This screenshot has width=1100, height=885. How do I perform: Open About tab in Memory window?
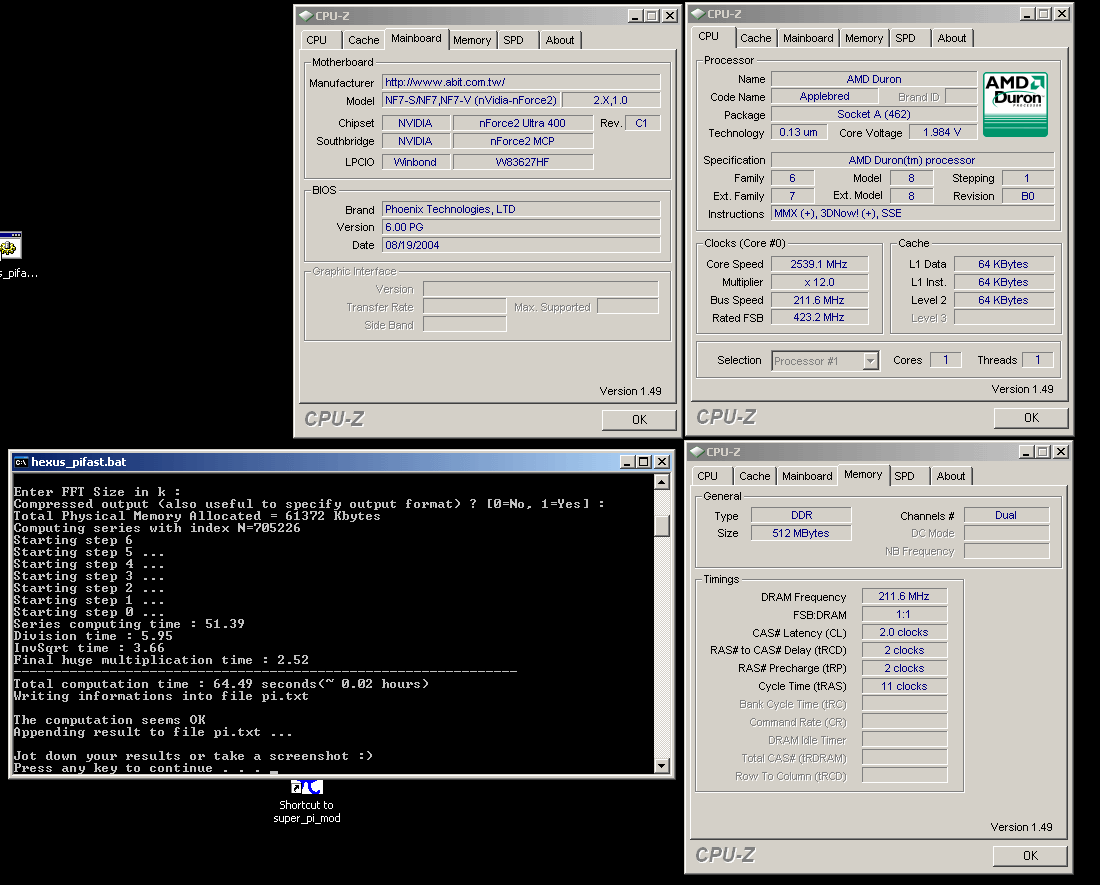point(951,475)
